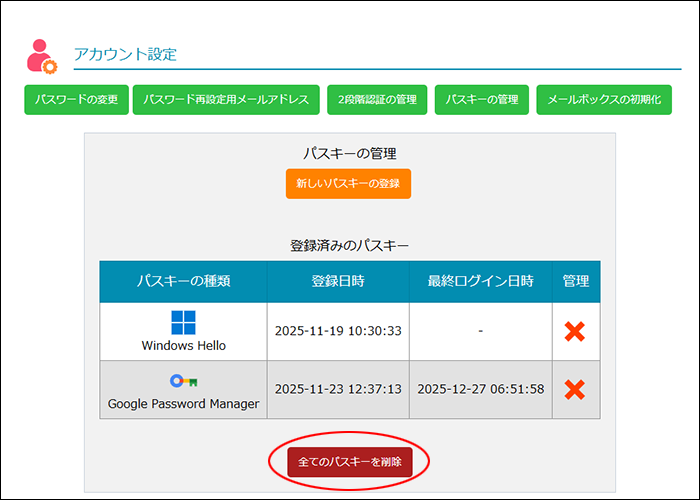Click the 登録日時 column header

click(x=338, y=281)
